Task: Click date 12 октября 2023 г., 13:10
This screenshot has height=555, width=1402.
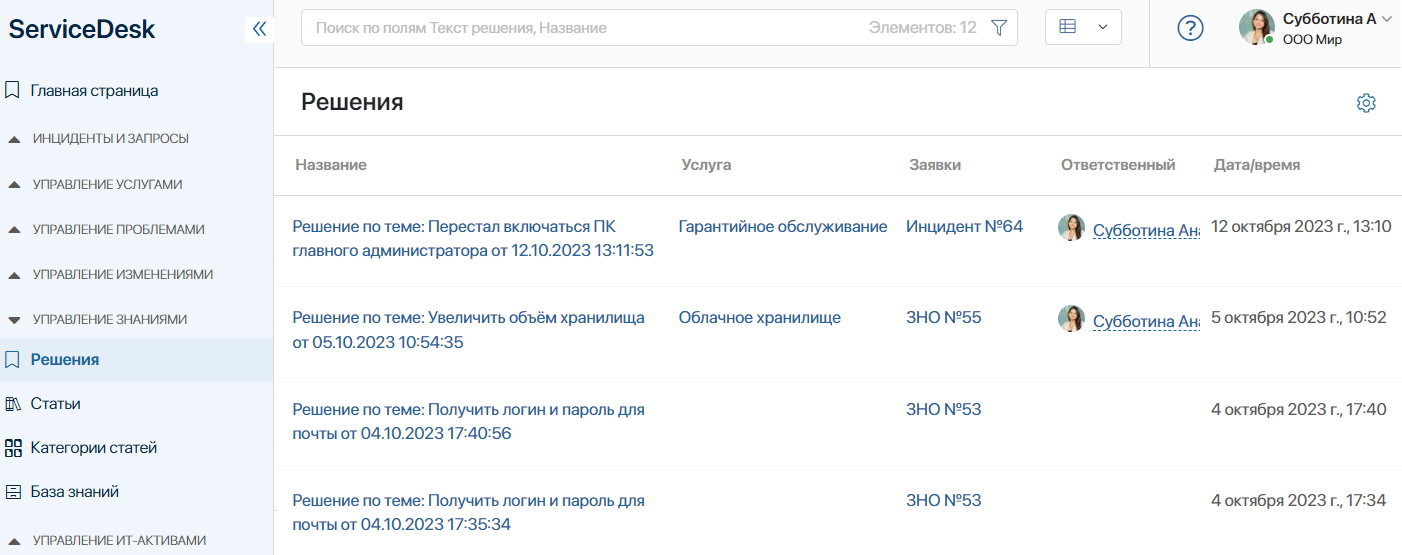Action: [x=1301, y=227]
